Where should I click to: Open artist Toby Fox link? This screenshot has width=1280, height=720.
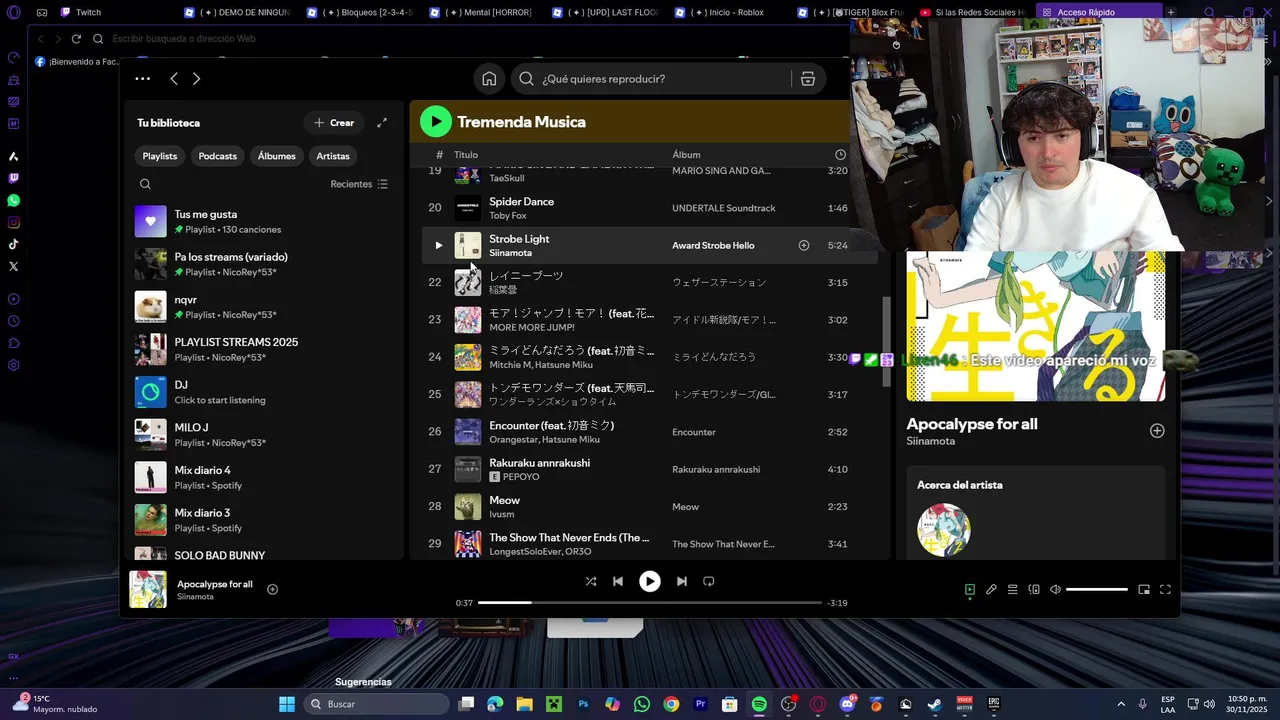[508, 215]
